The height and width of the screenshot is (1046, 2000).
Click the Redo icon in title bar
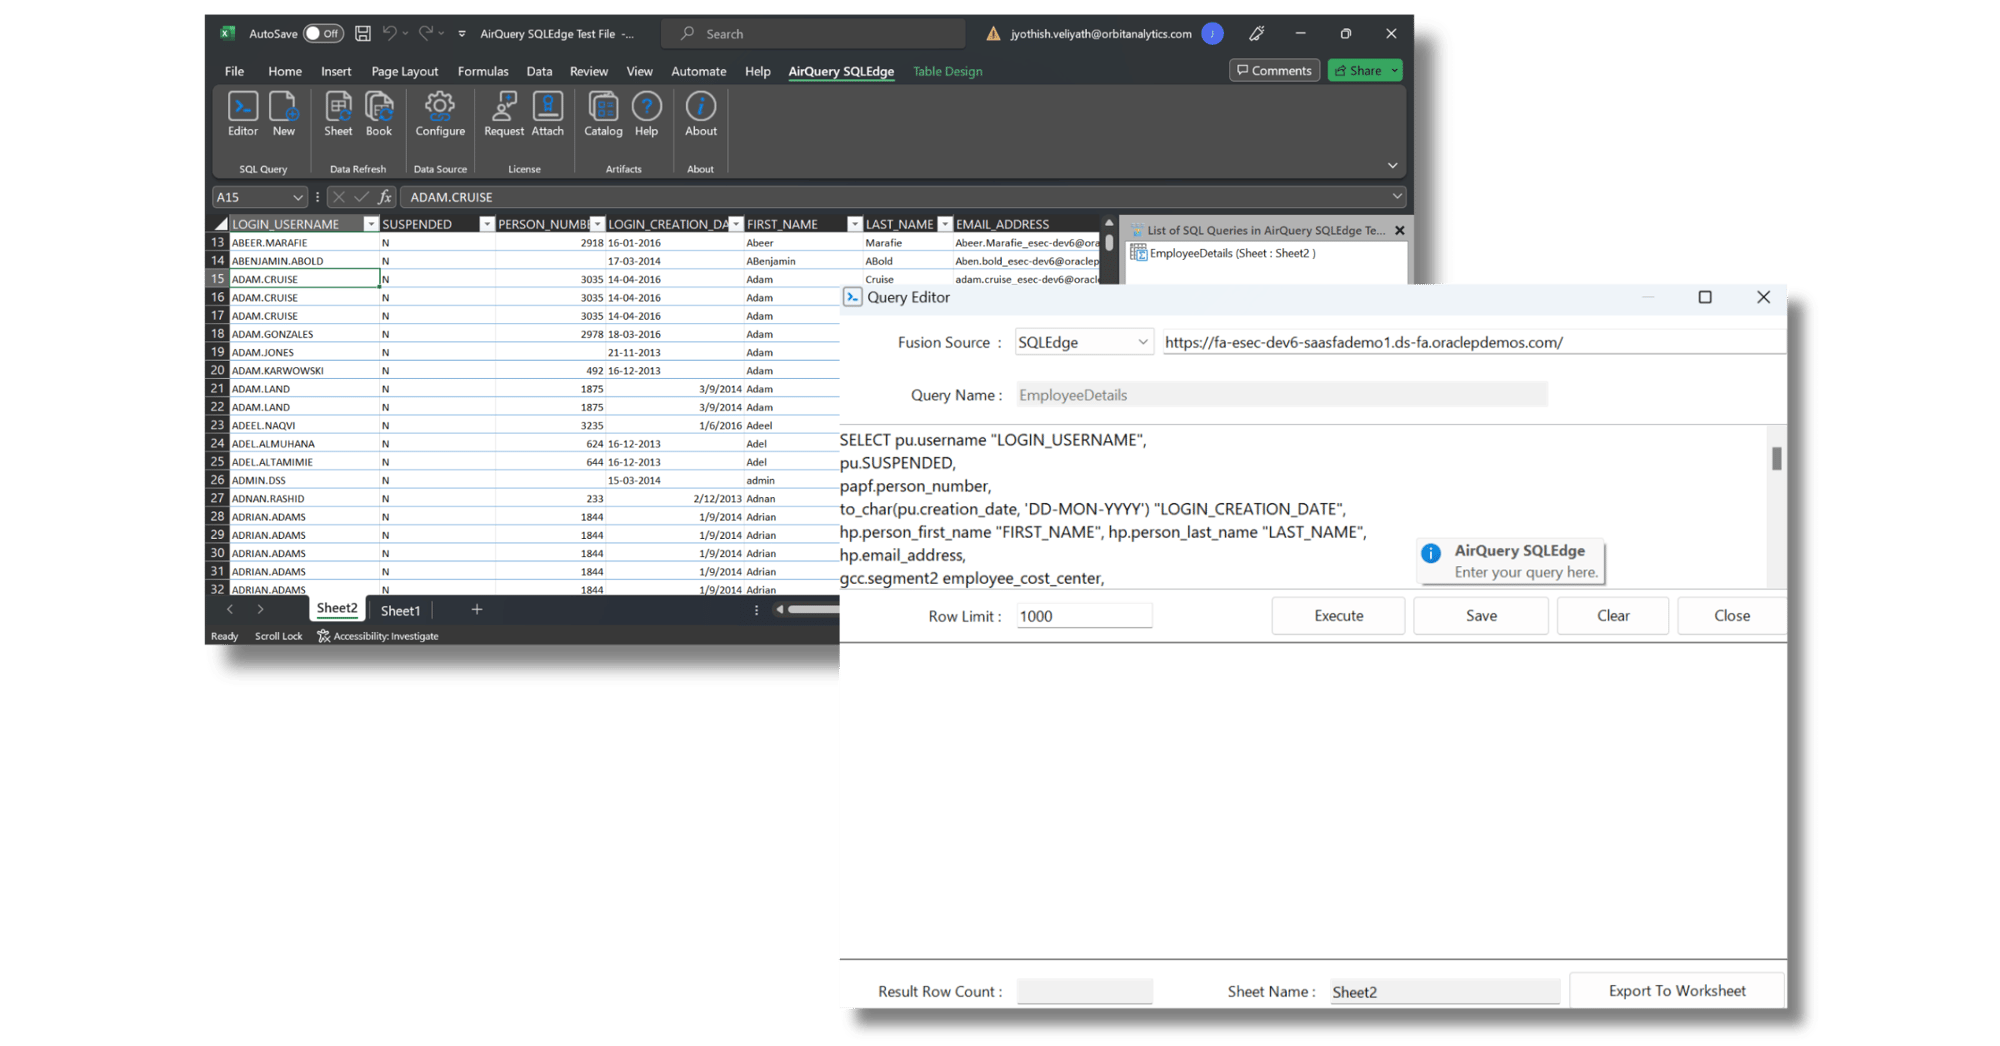click(x=426, y=33)
